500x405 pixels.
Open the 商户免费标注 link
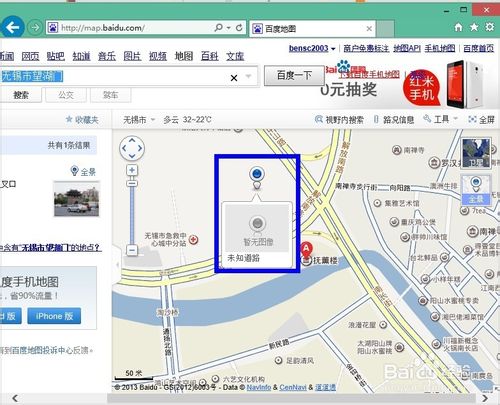tap(366, 48)
